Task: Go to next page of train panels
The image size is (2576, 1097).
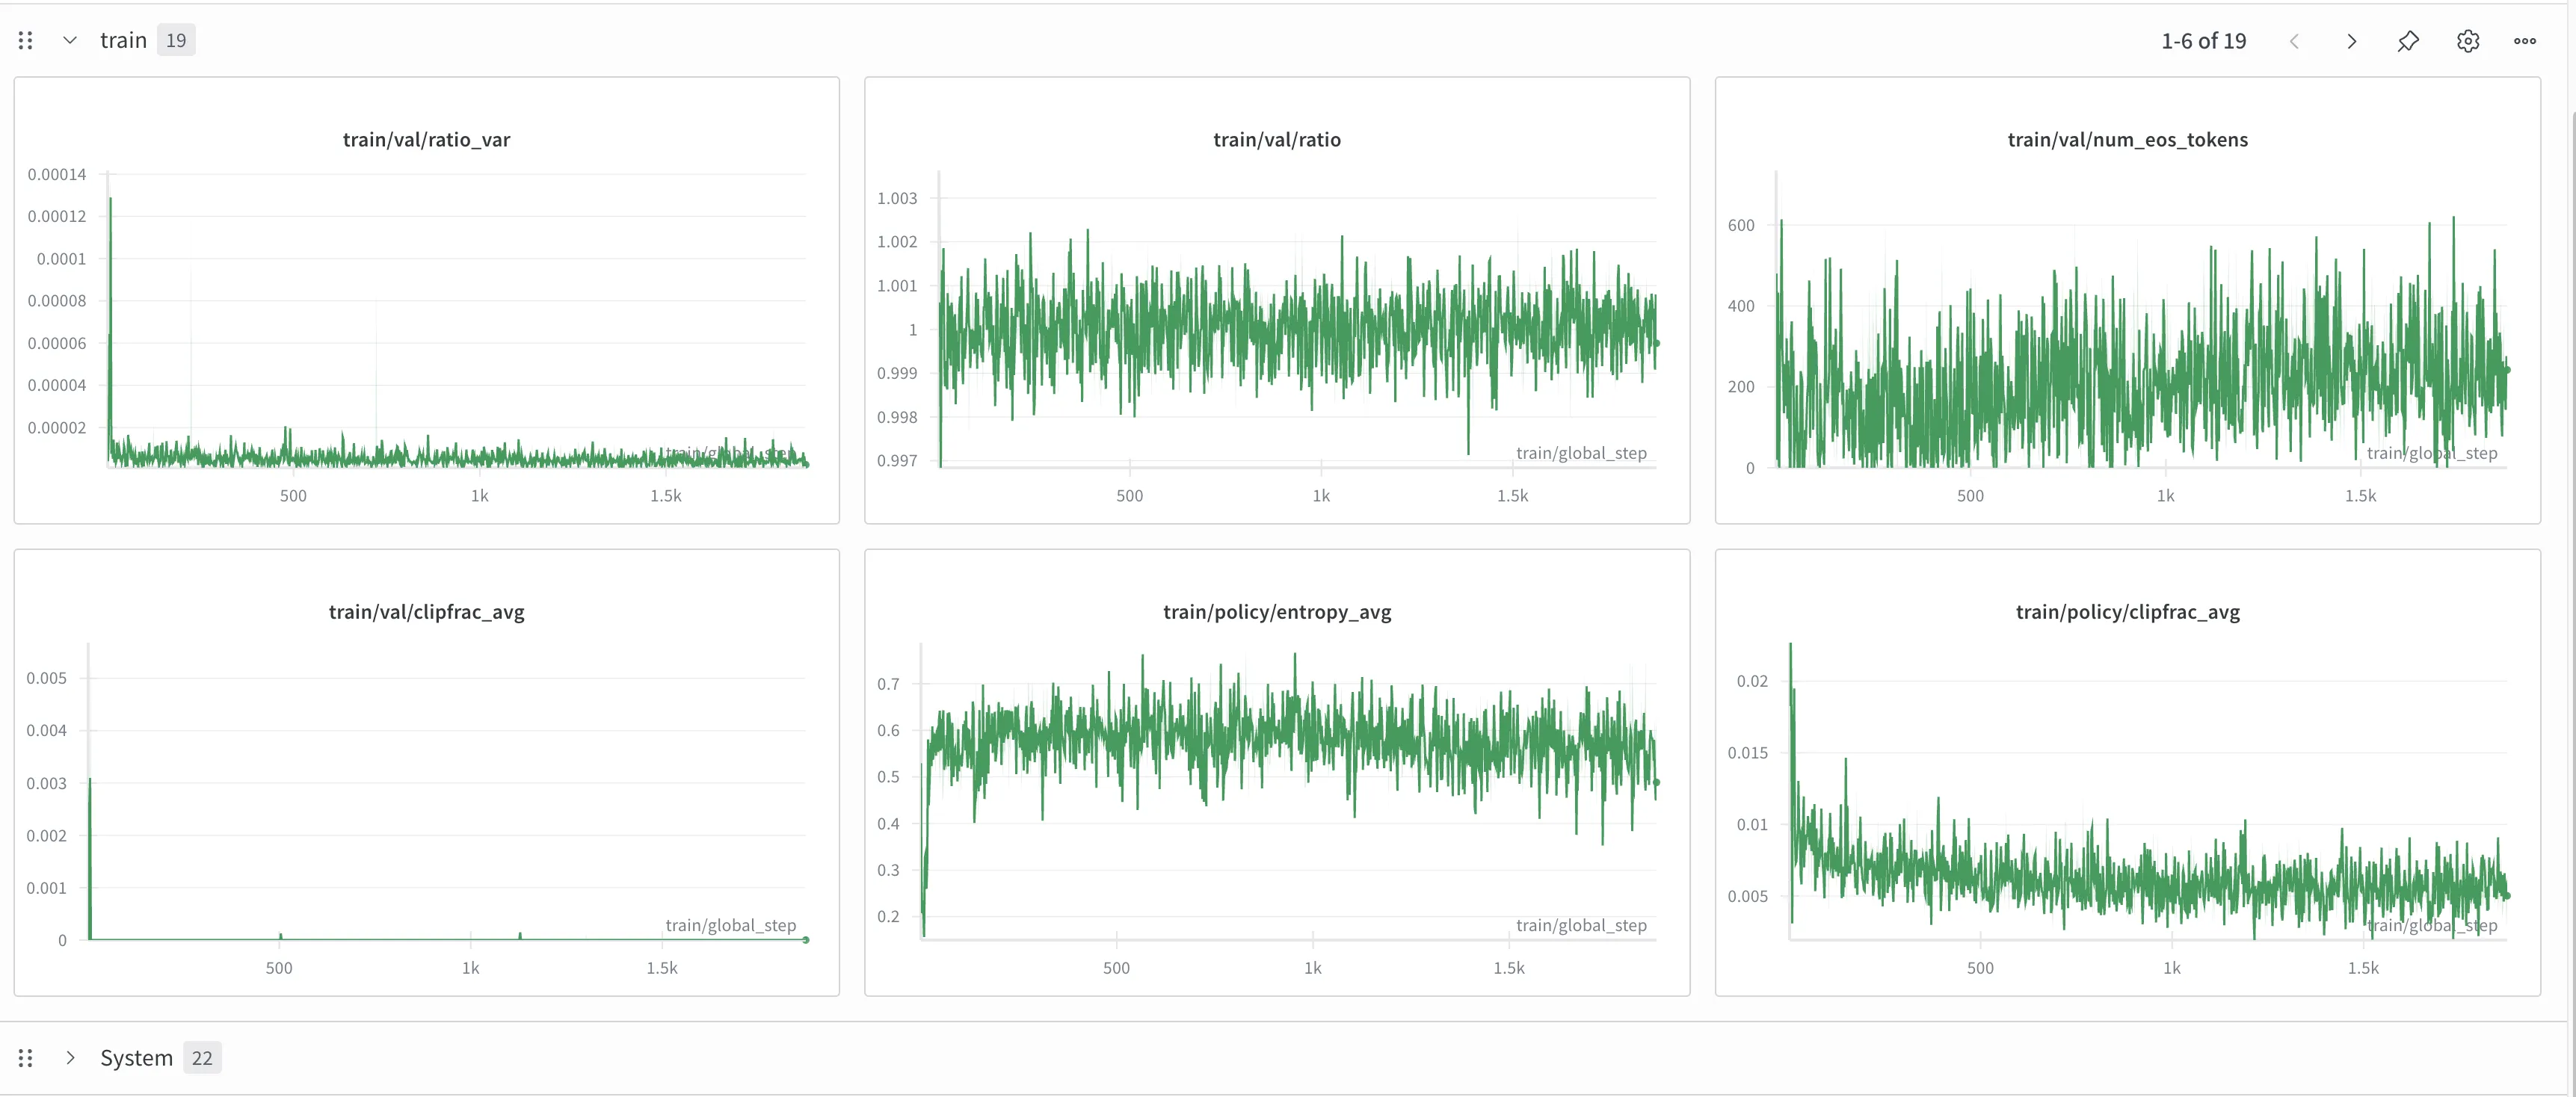Action: (2351, 41)
